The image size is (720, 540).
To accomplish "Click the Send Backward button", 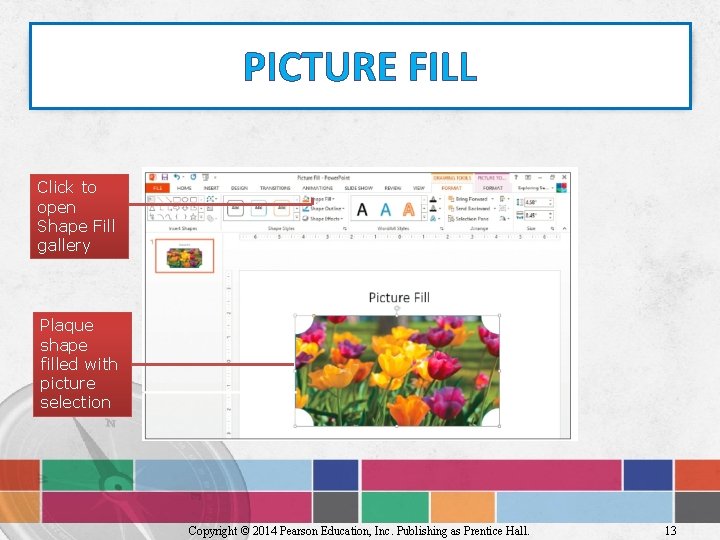I will click(x=469, y=208).
